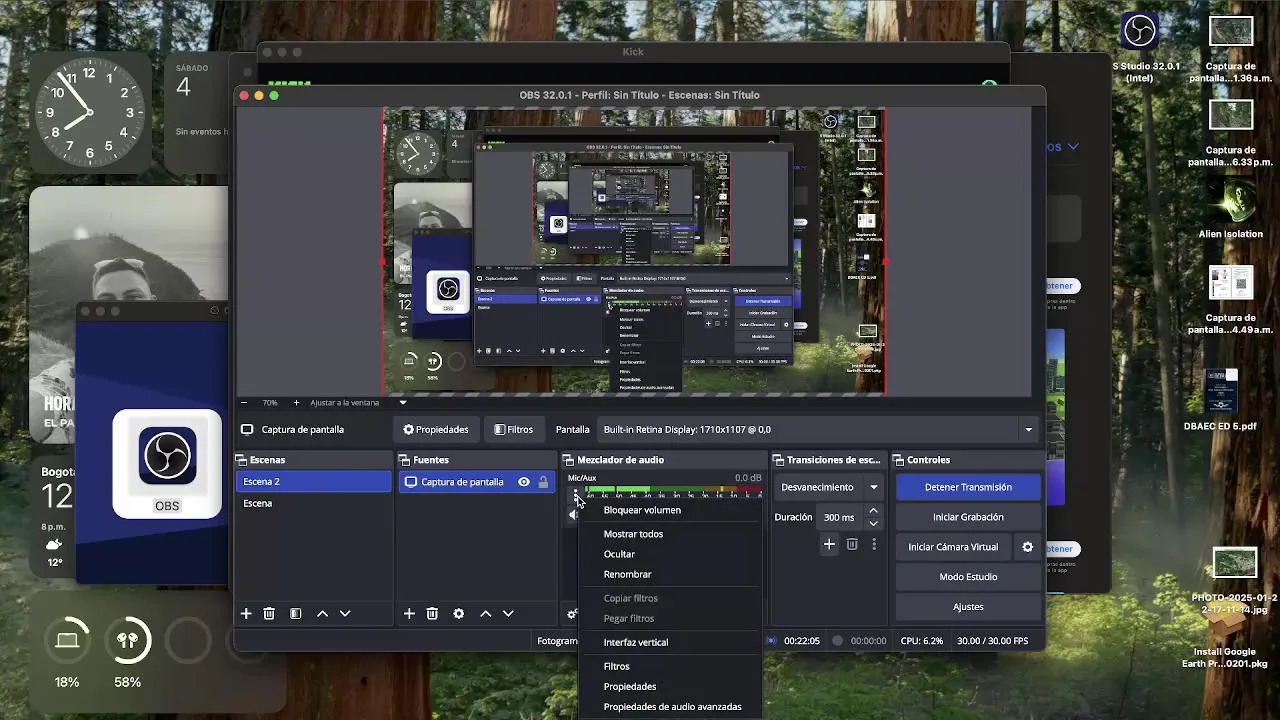Open transition three-dot options menu

(x=874, y=544)
